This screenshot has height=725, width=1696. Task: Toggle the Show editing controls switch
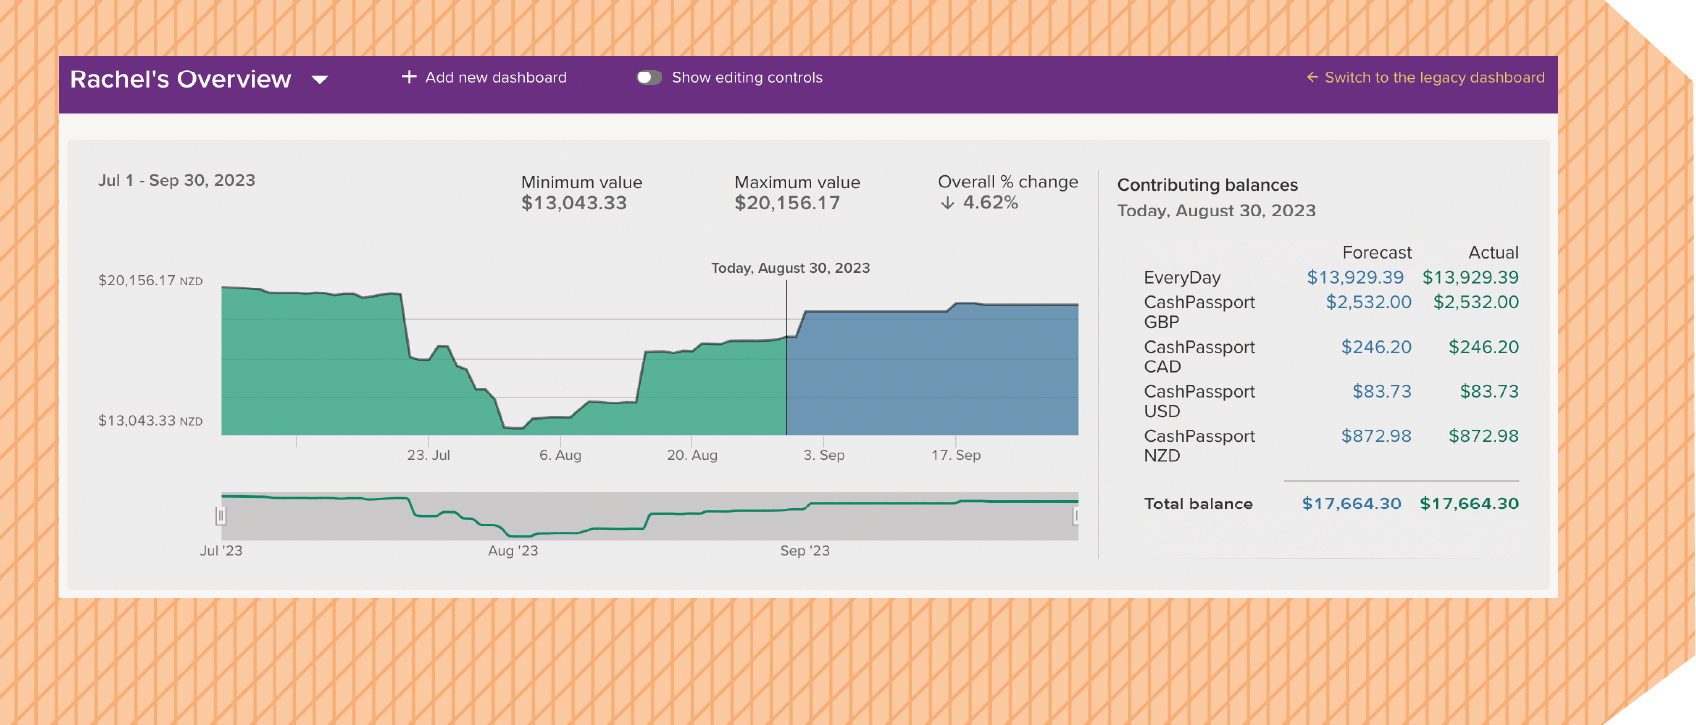[x=649, y=78]
